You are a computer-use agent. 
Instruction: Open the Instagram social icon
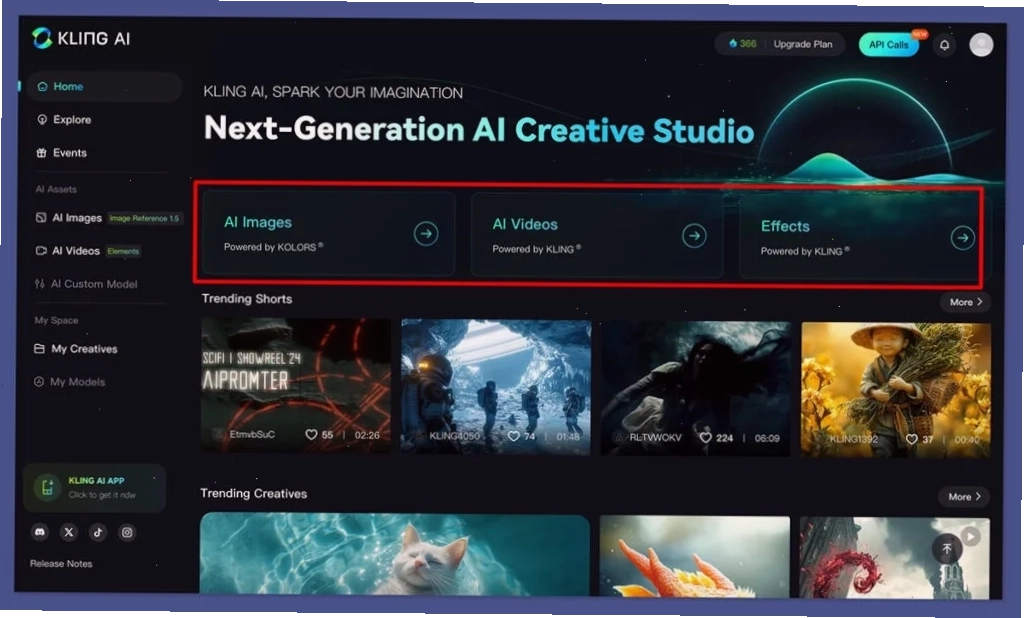coord(127,532)
